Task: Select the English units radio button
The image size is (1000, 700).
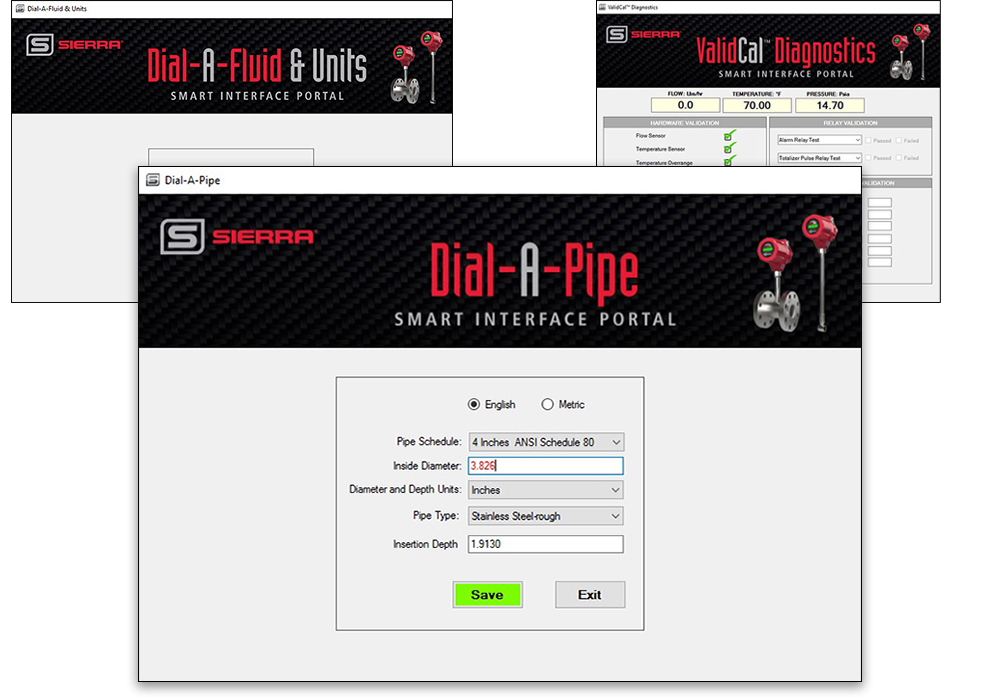Action: (474, 404)
